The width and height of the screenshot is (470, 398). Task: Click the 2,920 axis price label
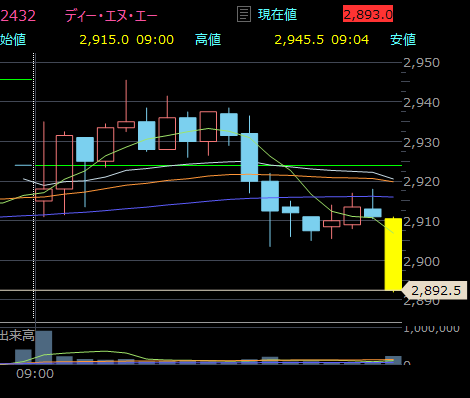pos(422,182)
